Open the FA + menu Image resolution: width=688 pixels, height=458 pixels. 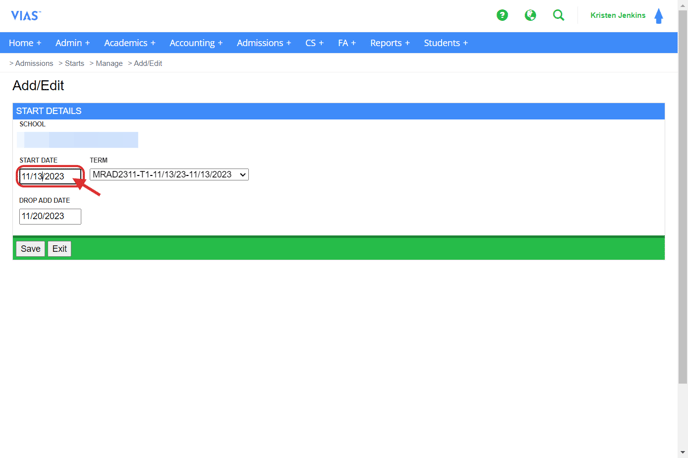point(347,43)
